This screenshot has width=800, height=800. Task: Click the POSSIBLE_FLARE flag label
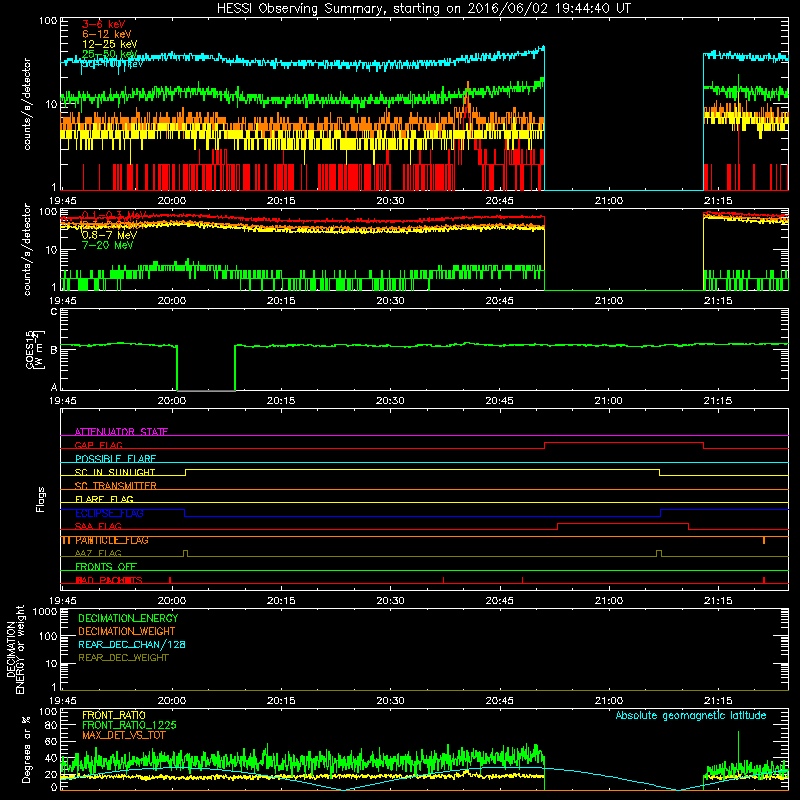(115, 459)
